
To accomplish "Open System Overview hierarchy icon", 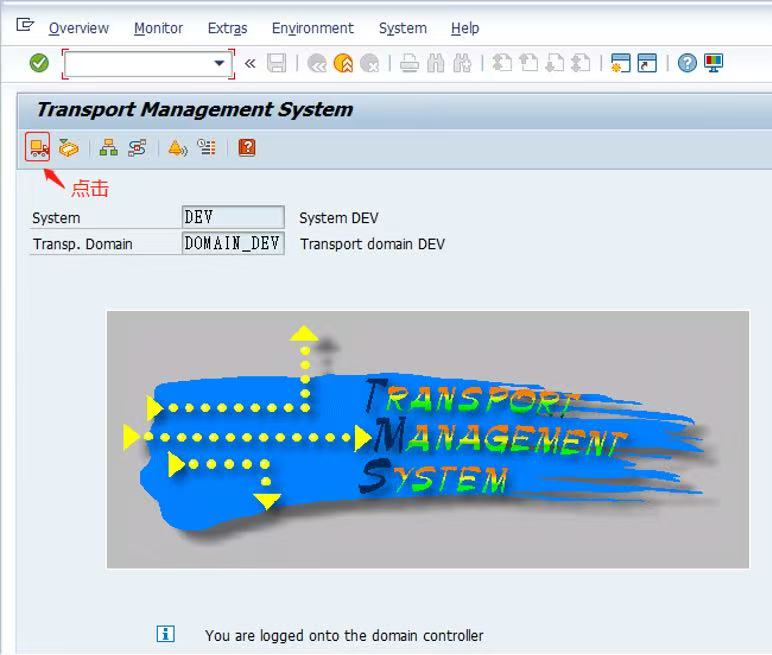I will point(108,147).
